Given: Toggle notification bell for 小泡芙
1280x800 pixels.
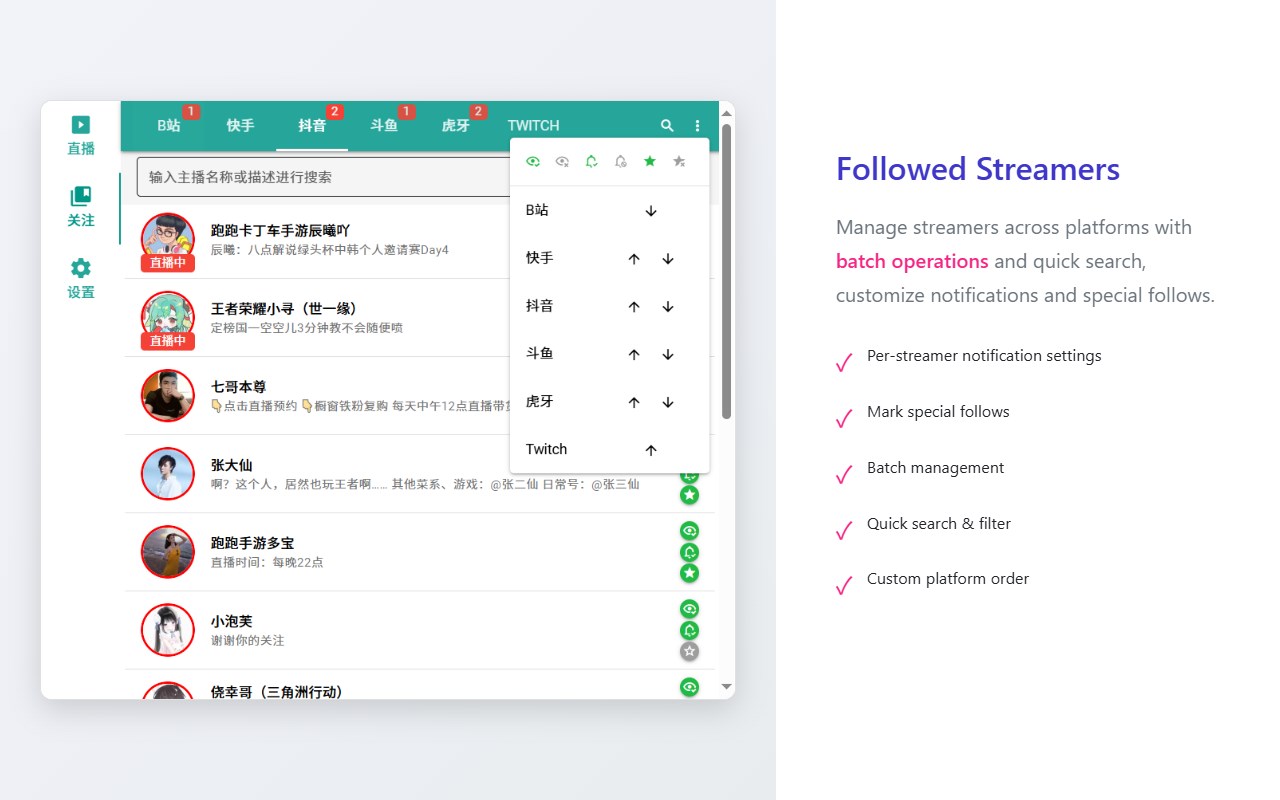Looking at the screenshot, I should tap(689, 630).
